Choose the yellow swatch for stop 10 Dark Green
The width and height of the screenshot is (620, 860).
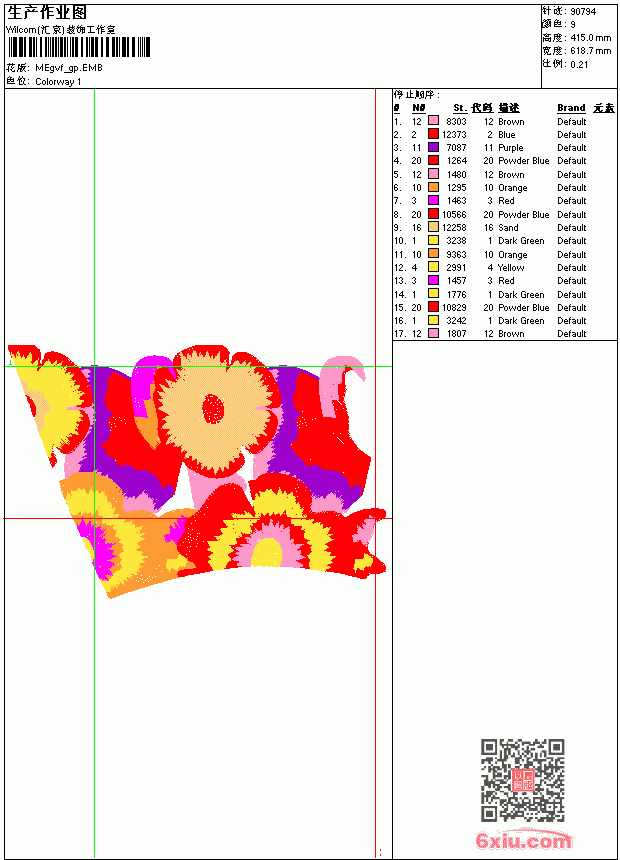tap(433, 240)
